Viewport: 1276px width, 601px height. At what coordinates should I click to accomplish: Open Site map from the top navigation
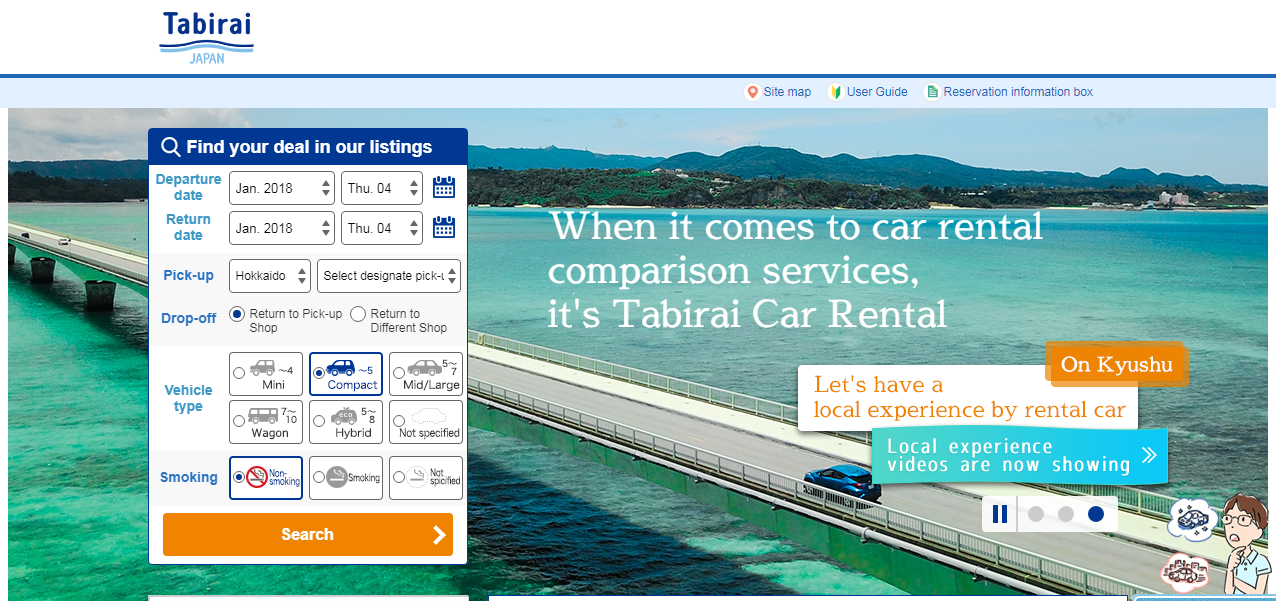[785, 91]
